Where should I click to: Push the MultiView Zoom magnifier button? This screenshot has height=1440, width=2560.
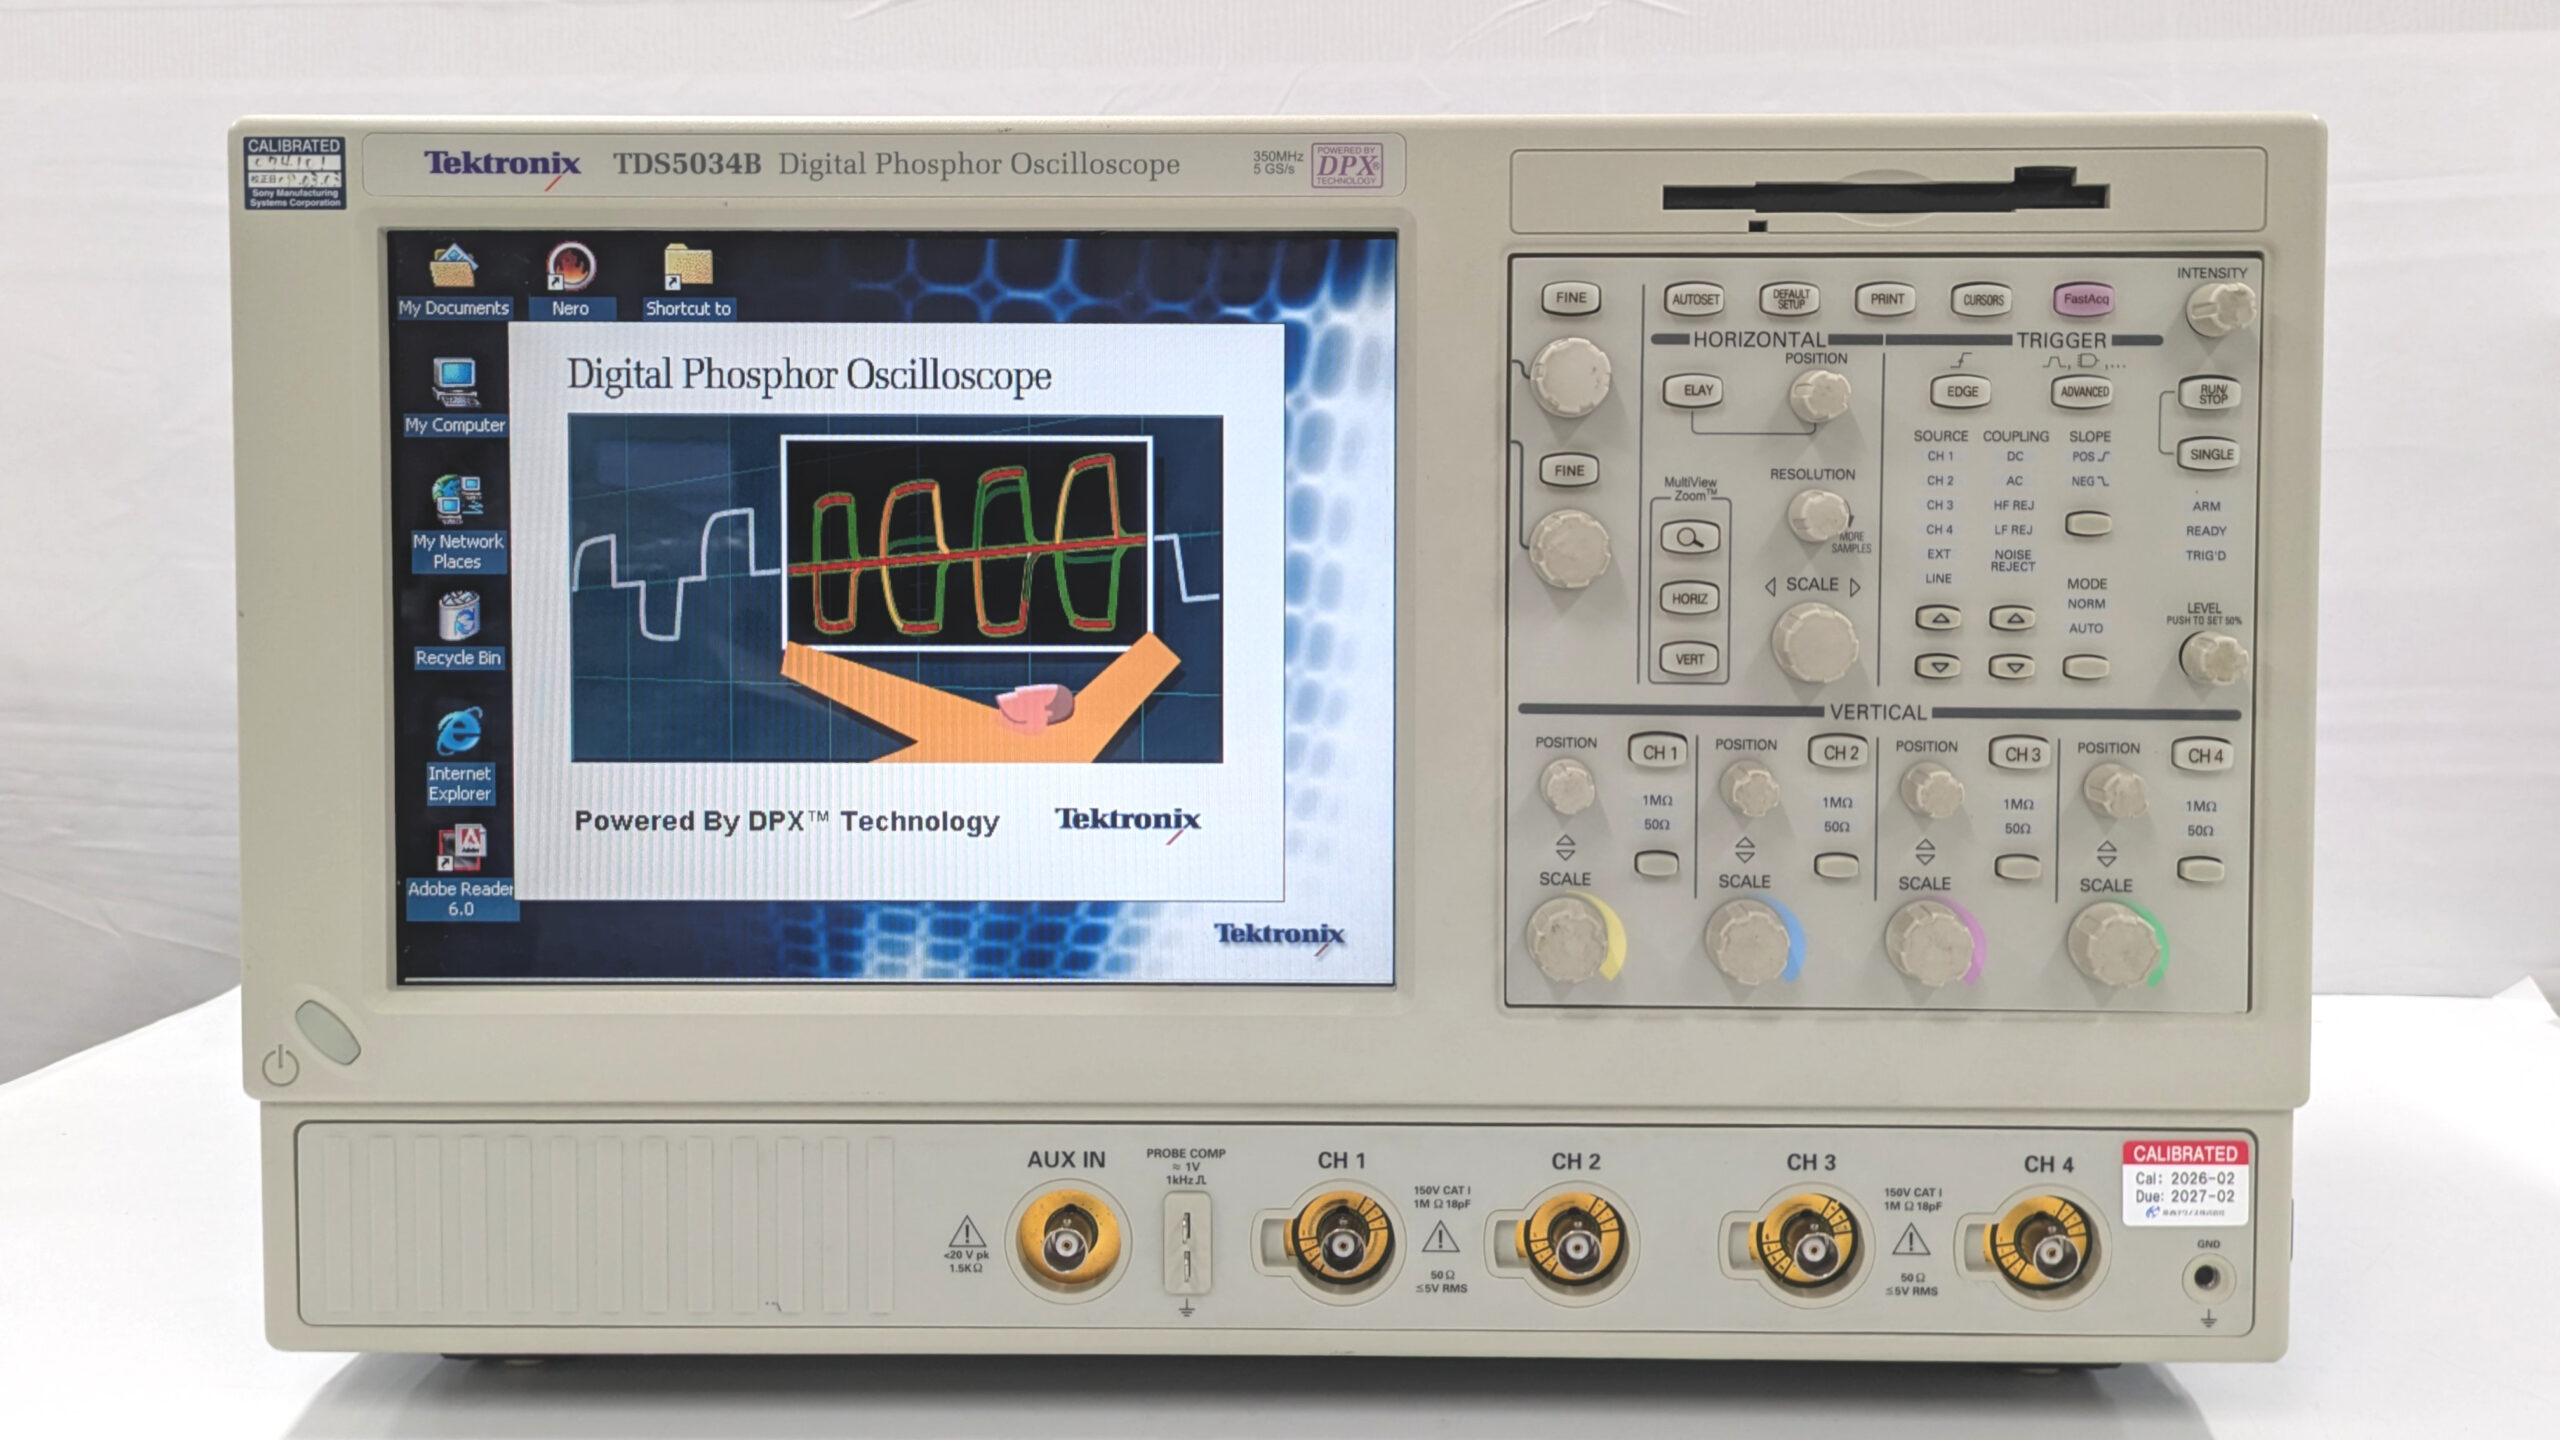click(1690, 538)
